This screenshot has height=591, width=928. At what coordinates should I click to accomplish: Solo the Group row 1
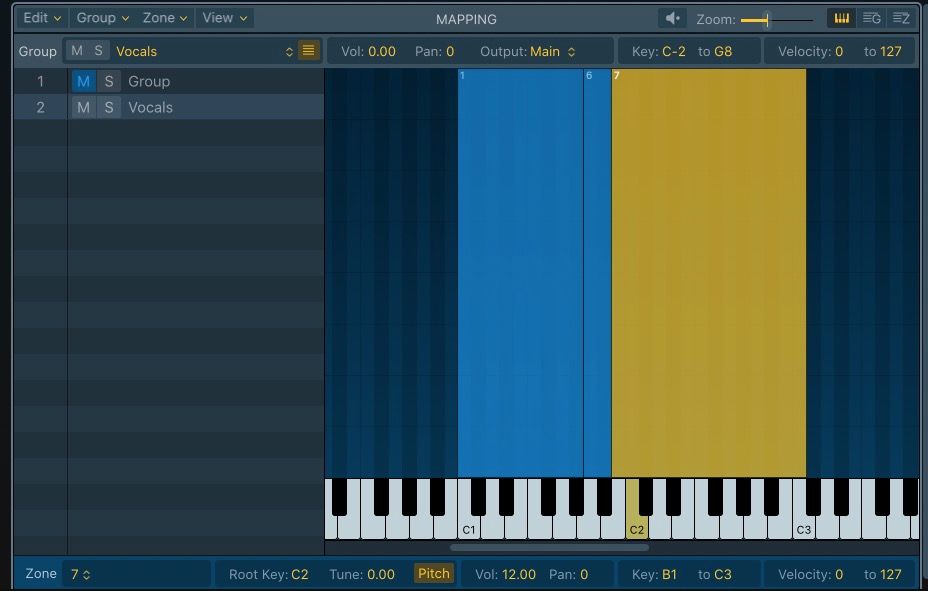[108, 81]
